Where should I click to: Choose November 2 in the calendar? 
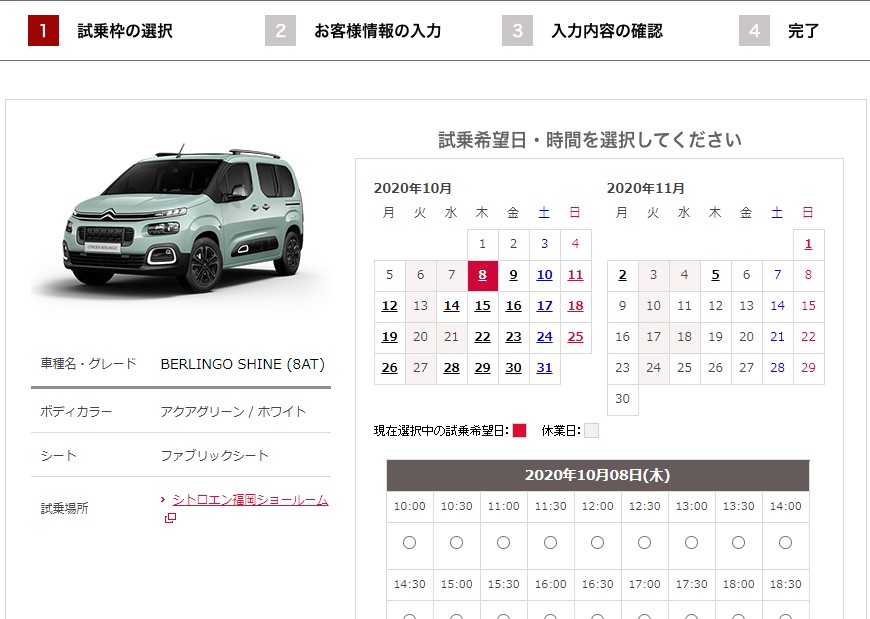(x=623, y=275)
